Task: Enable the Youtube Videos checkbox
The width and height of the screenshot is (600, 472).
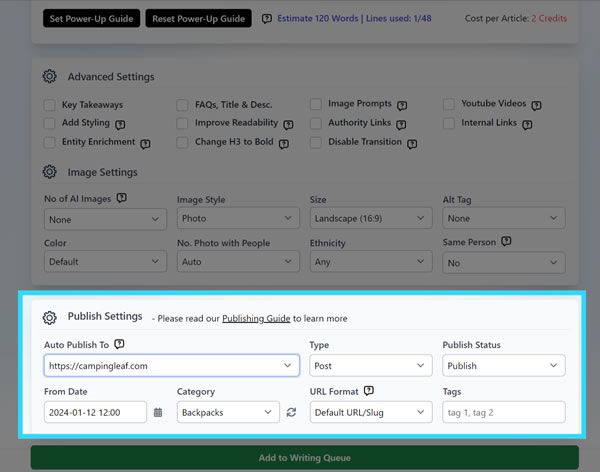Action: 448,104
